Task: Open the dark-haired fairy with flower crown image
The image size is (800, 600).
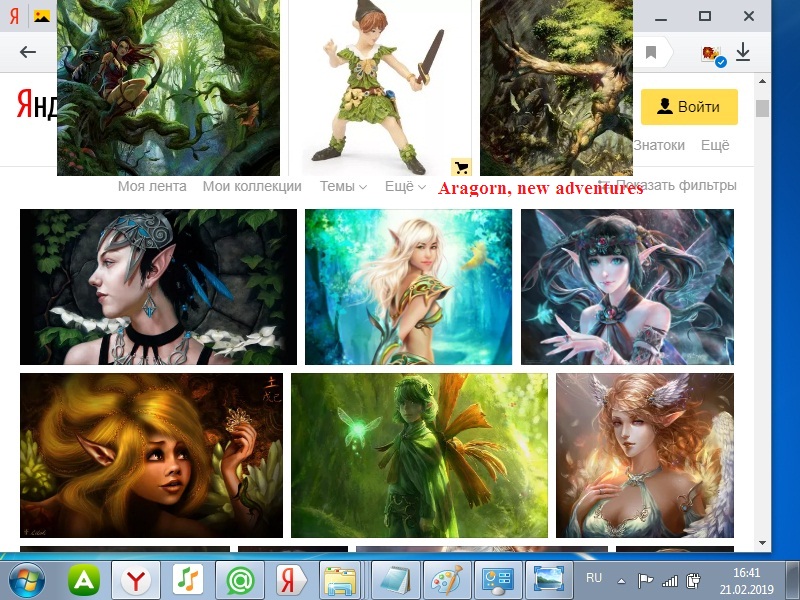Action: coord(627,287)
